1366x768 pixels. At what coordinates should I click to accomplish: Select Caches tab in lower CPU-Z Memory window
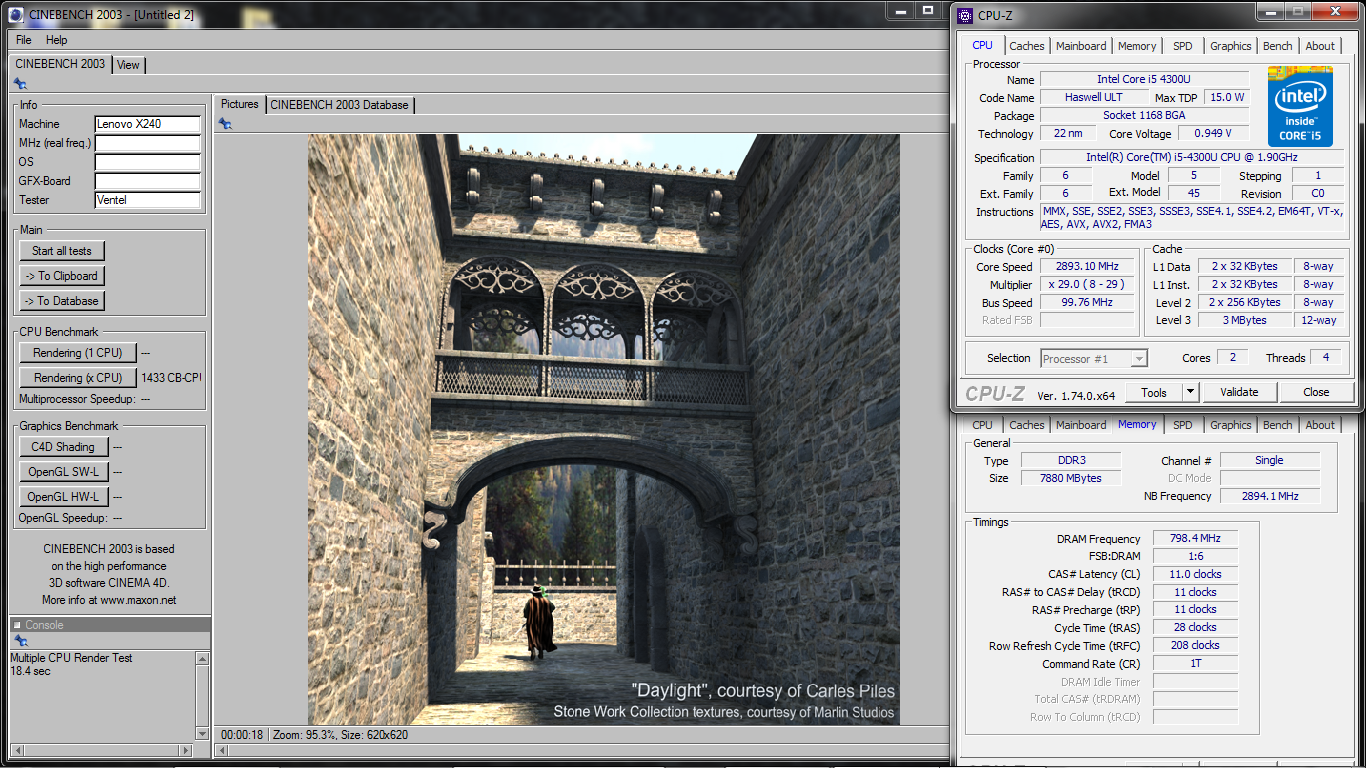(1027, 425)
